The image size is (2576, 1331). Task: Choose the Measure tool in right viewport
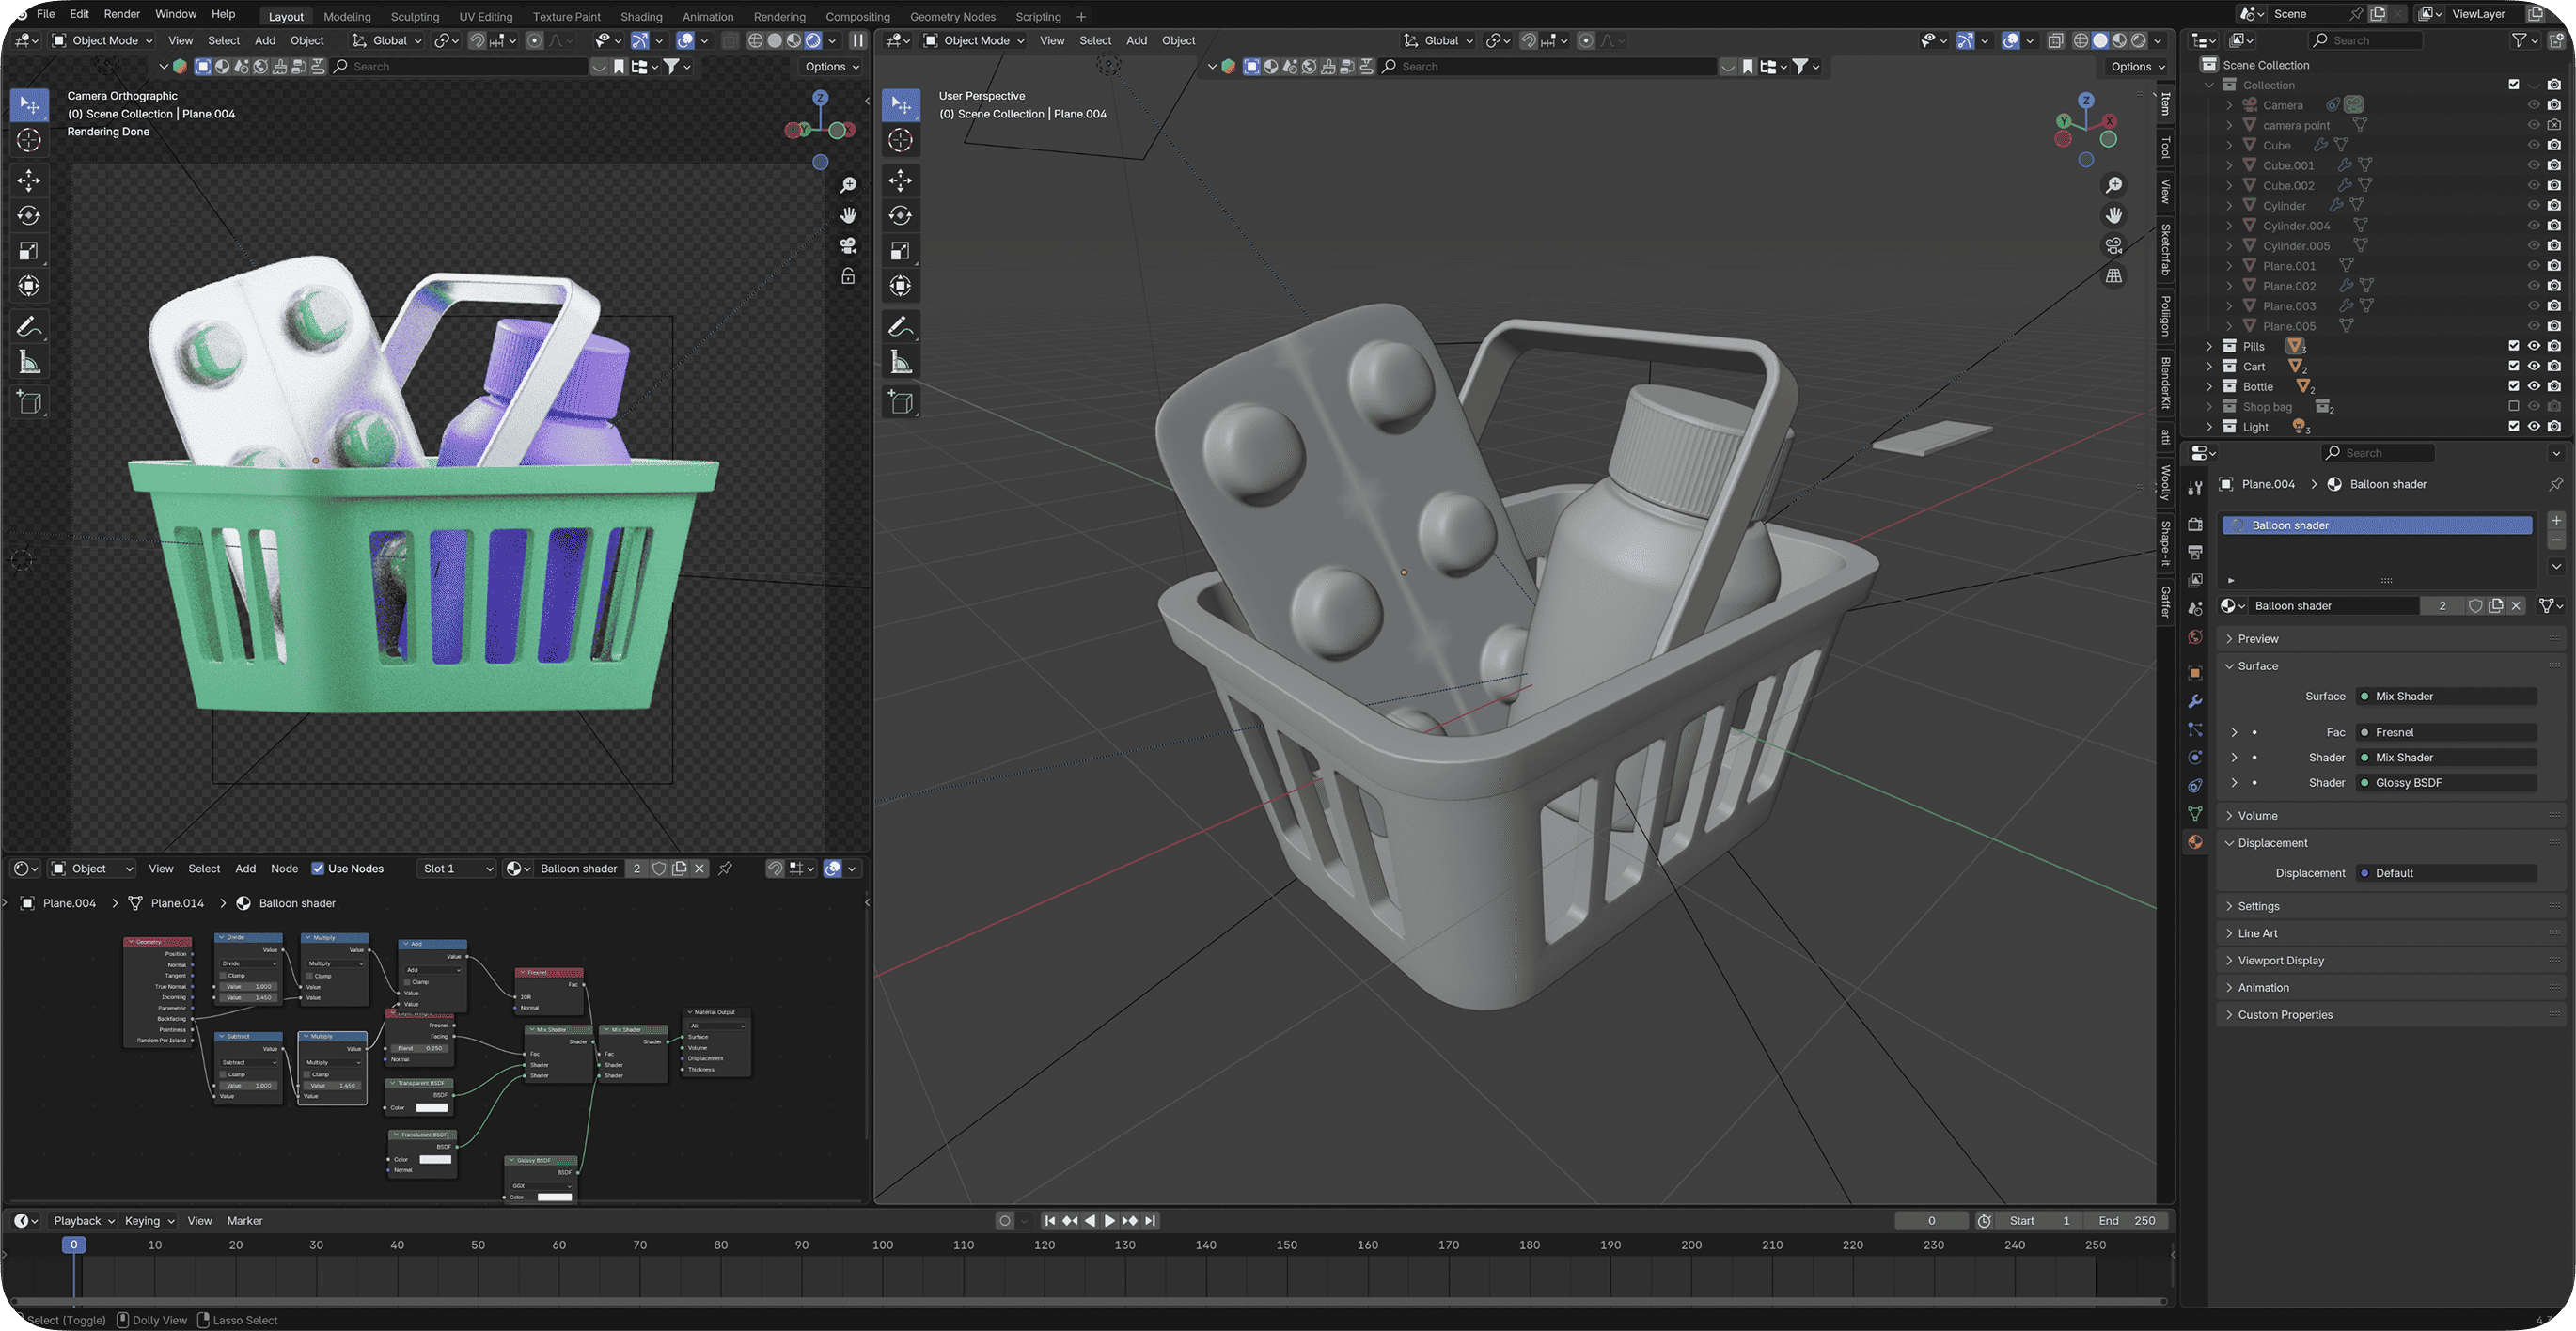click(x=900, y=363)
